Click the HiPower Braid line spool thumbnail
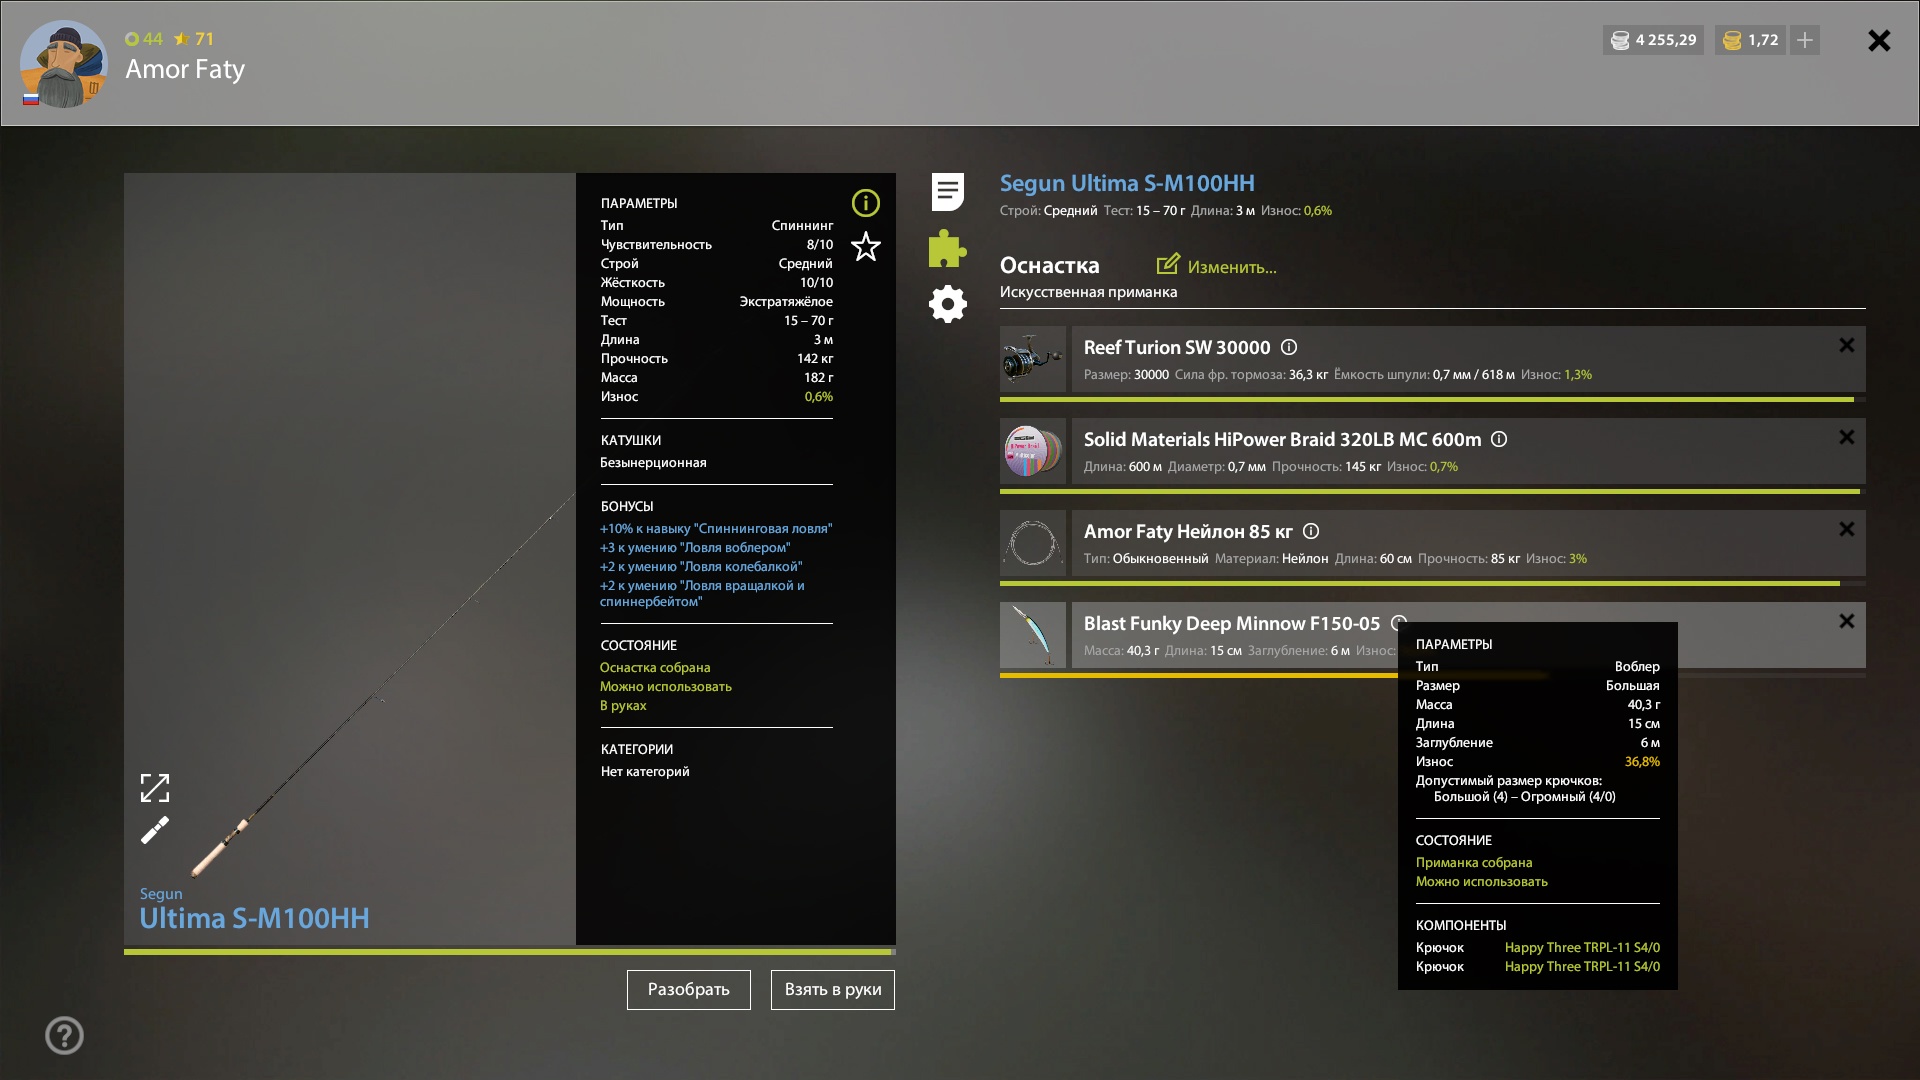Image resolution: width=1920 pixels, height=1080 pixels. pyautogui.click(x=1033, y=451)
